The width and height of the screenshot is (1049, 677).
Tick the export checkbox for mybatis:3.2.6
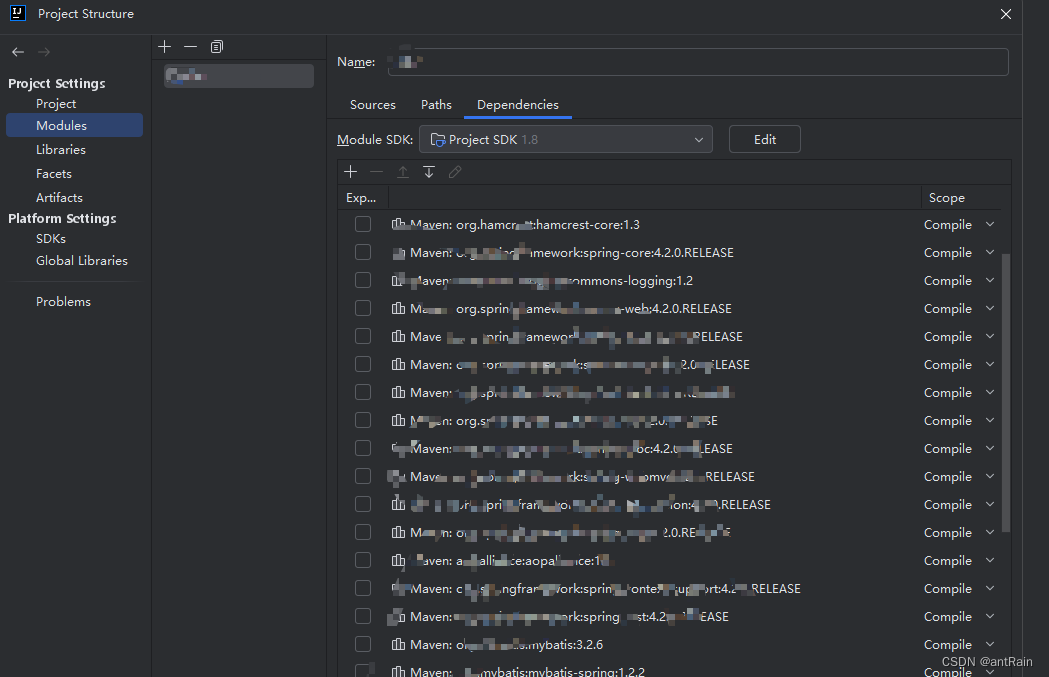pos(363,644)
